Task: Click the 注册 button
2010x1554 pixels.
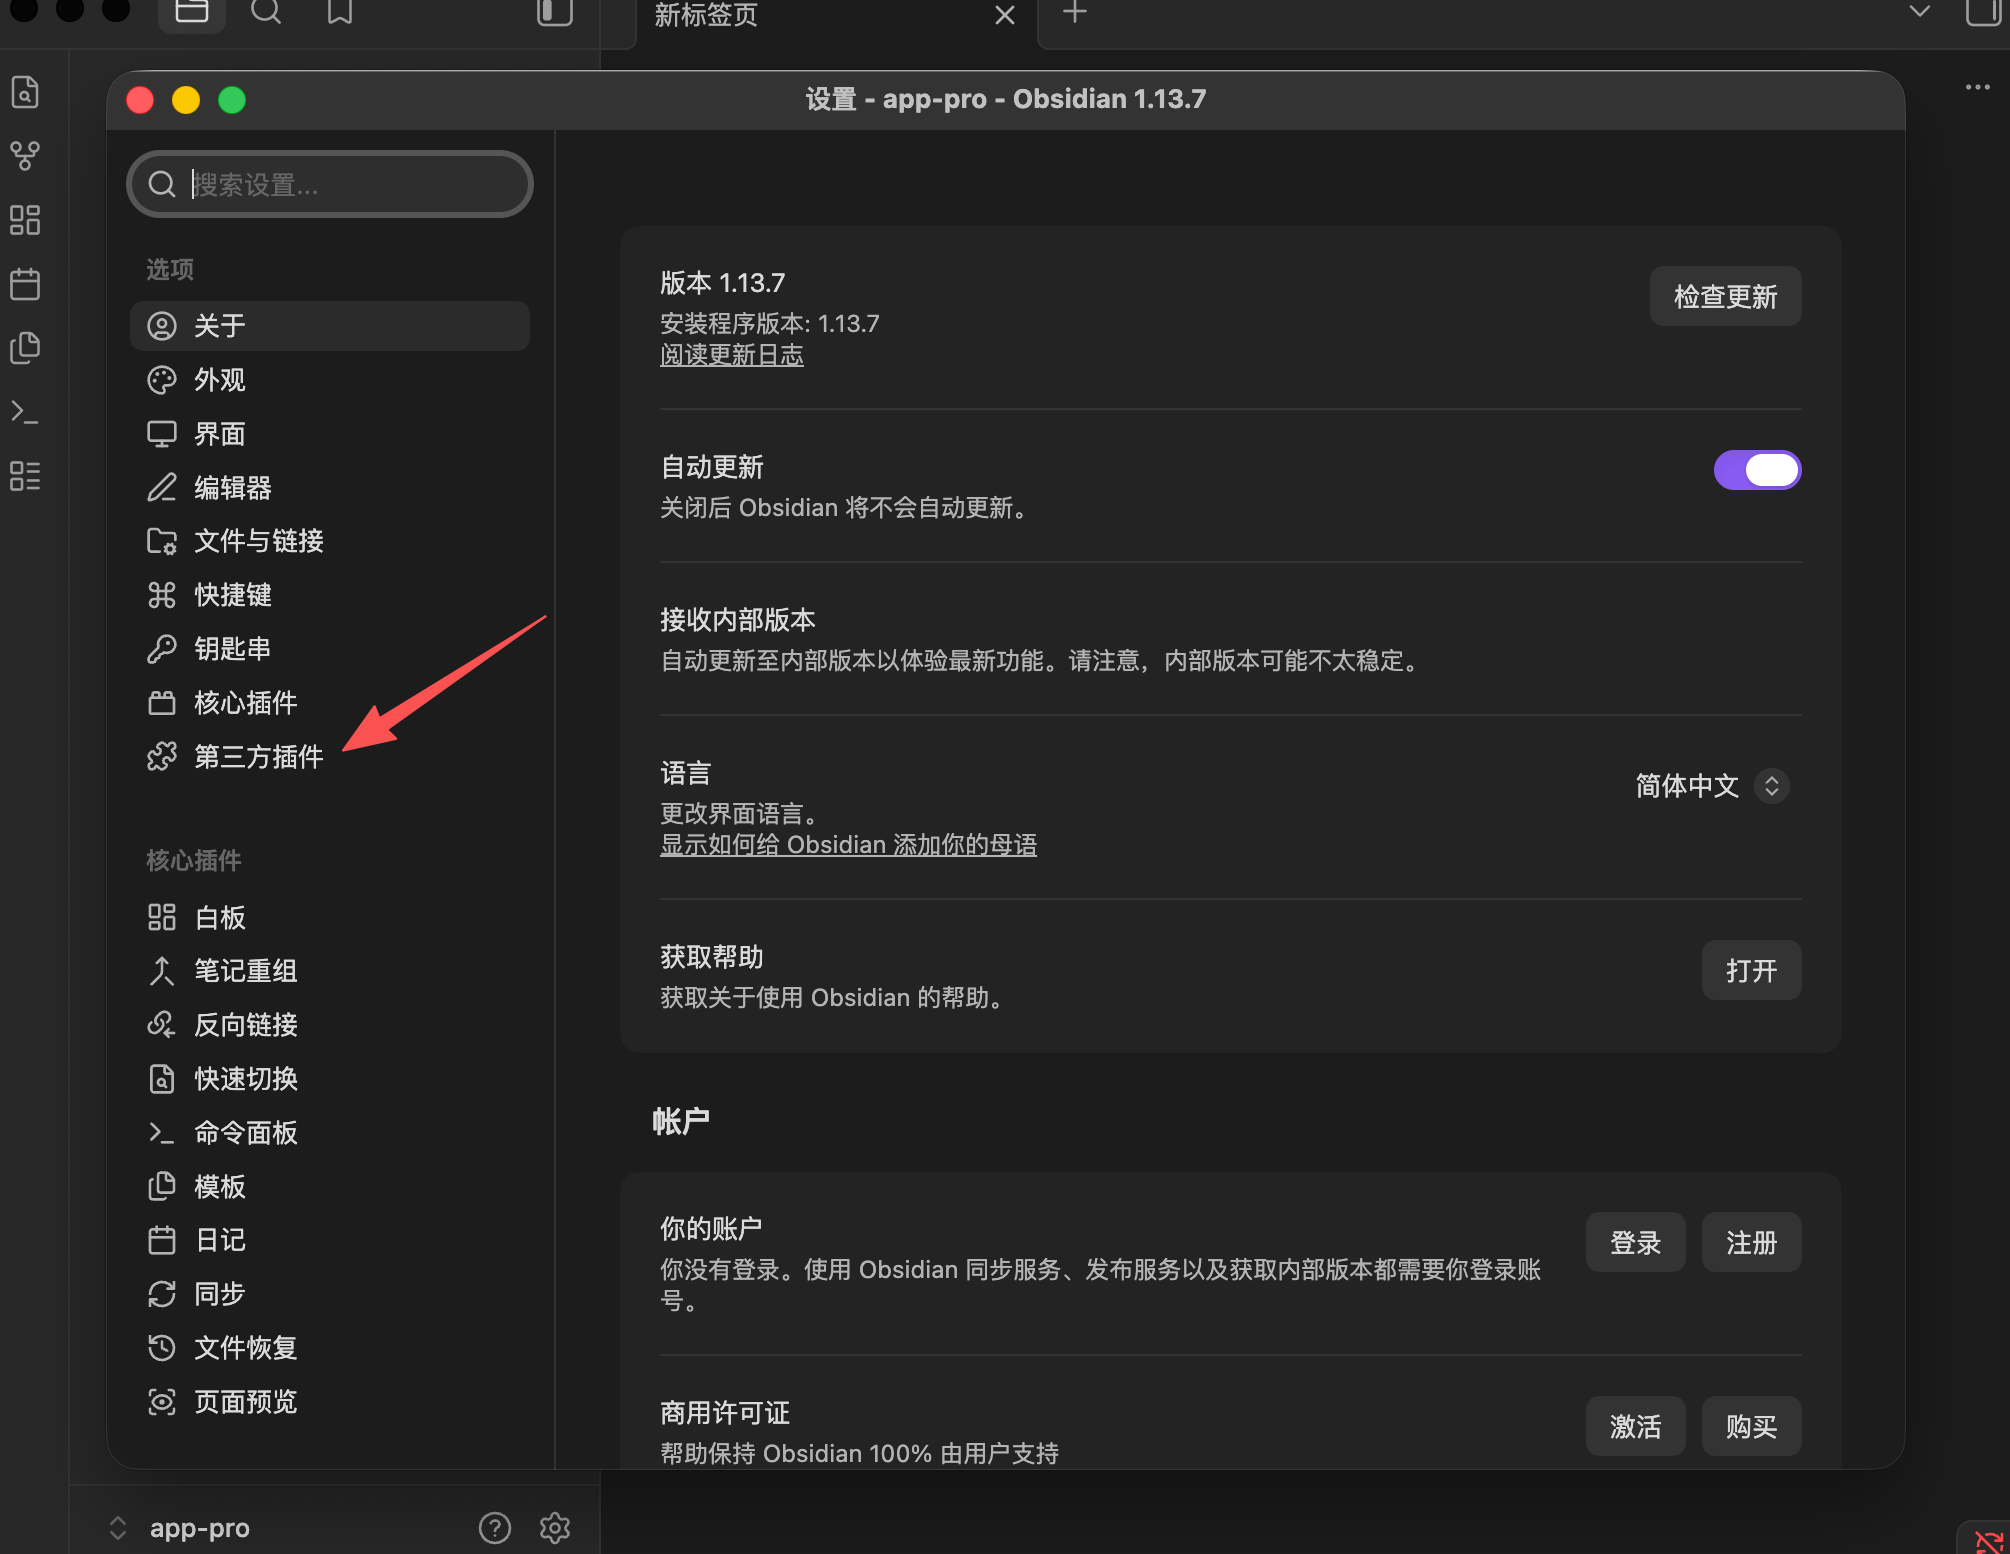Action: pyautogui.click(x=1751, y=1242)
